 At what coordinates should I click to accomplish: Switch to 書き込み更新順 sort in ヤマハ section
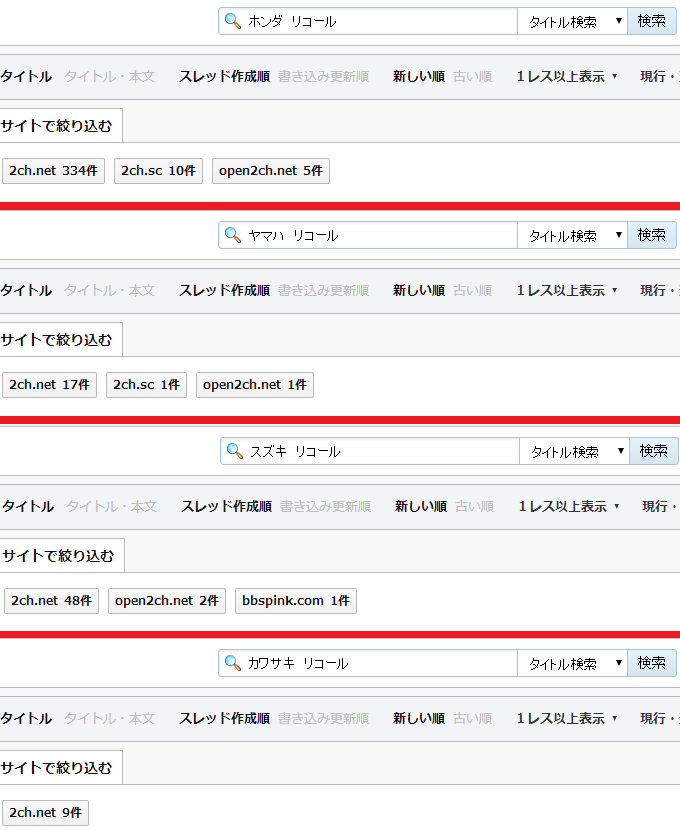[323, 290]
